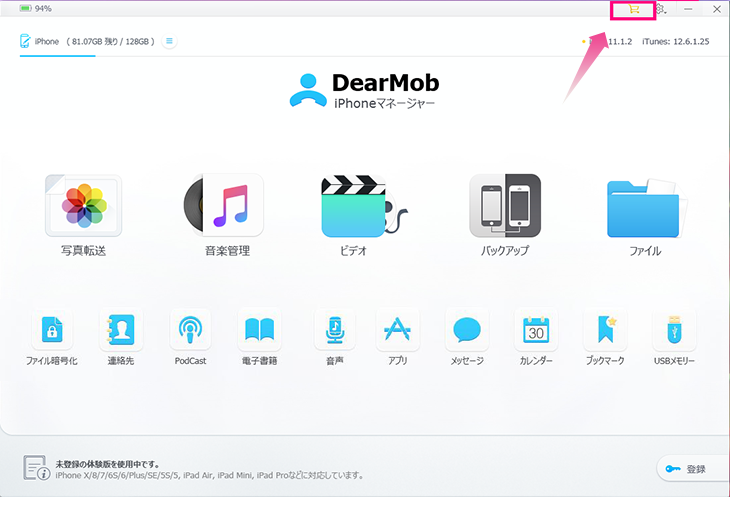Image resolution: width=730 pixels, height=510 pixels.
Task: Open the ファイル folder module
Action: pos(646,208)
